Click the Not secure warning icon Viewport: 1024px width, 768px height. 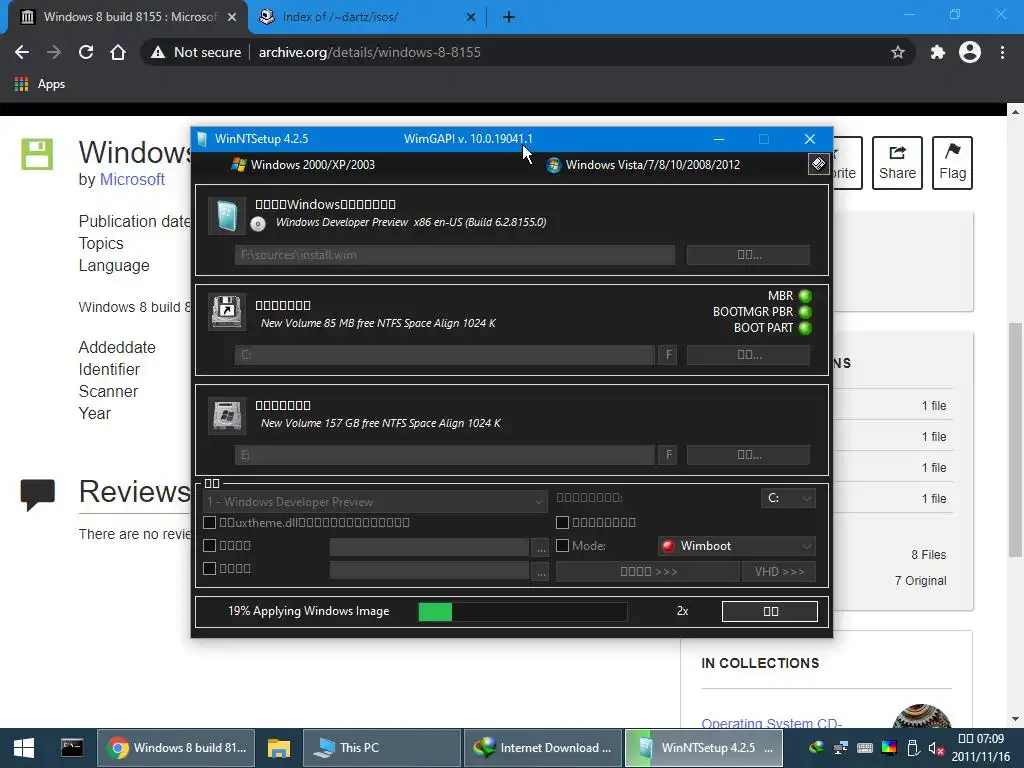click(x=157, y=52)
